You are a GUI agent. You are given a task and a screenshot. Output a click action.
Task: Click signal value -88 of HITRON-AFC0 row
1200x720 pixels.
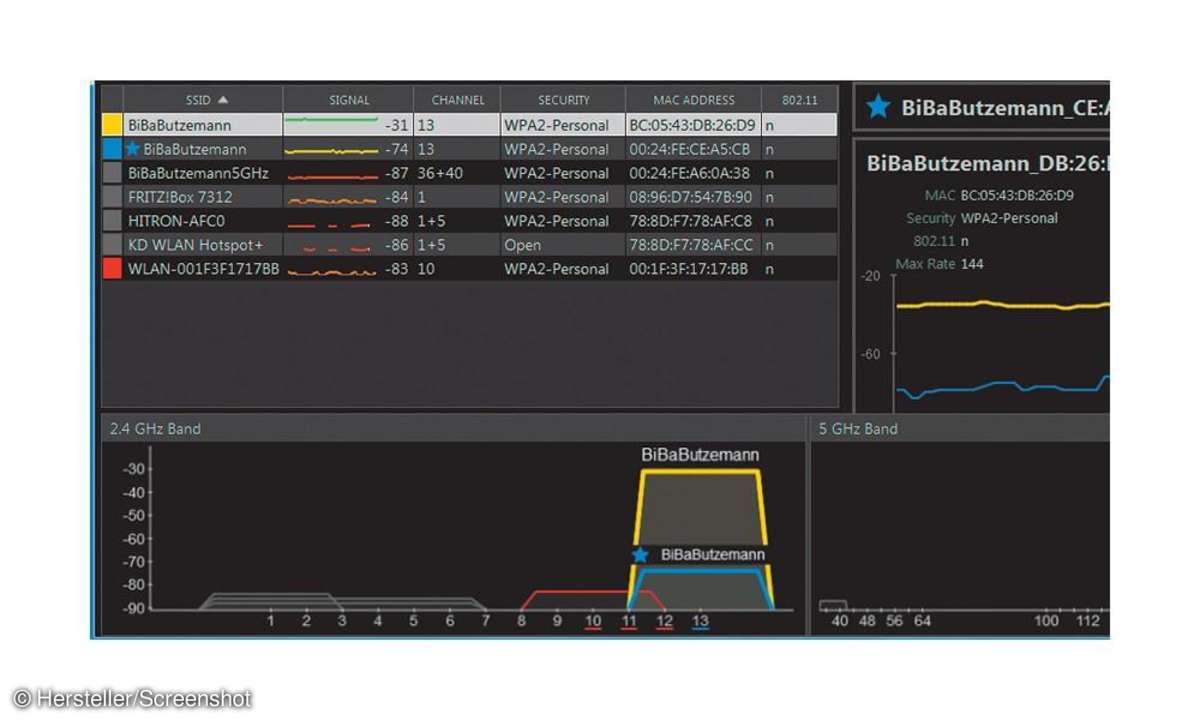click(396, 221)
